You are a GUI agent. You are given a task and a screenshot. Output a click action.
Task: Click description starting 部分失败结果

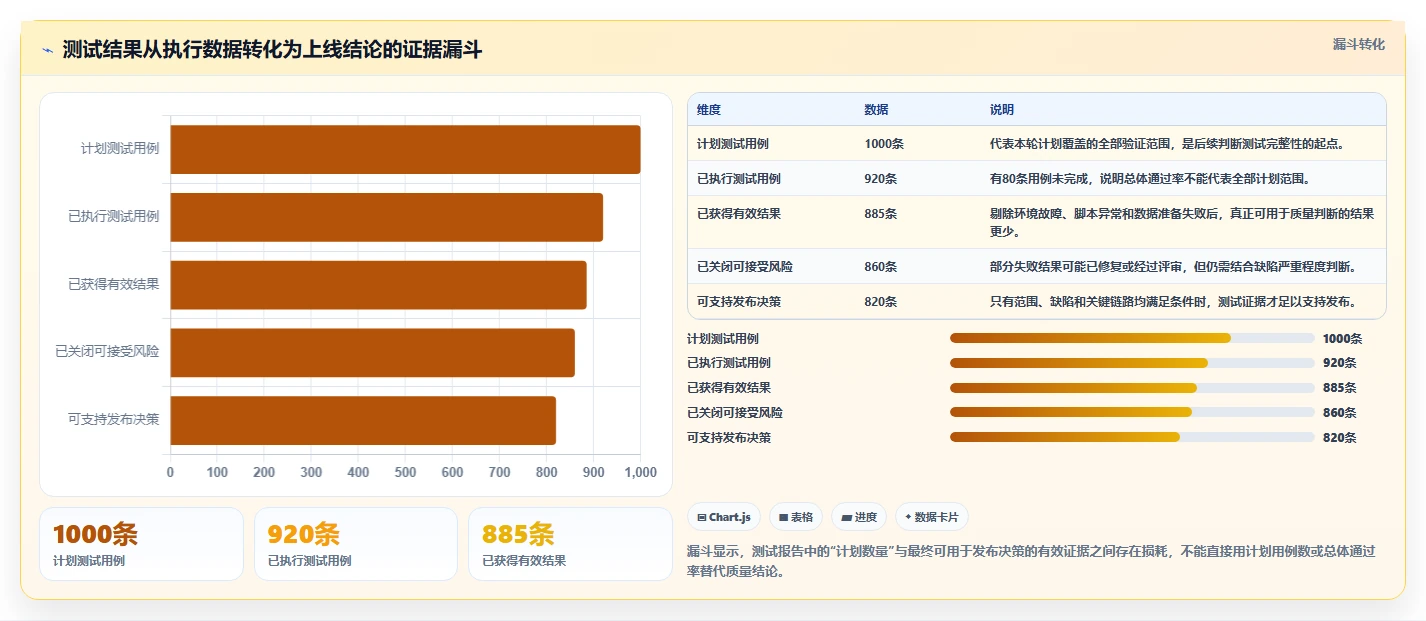click(x=1173, y=266)
